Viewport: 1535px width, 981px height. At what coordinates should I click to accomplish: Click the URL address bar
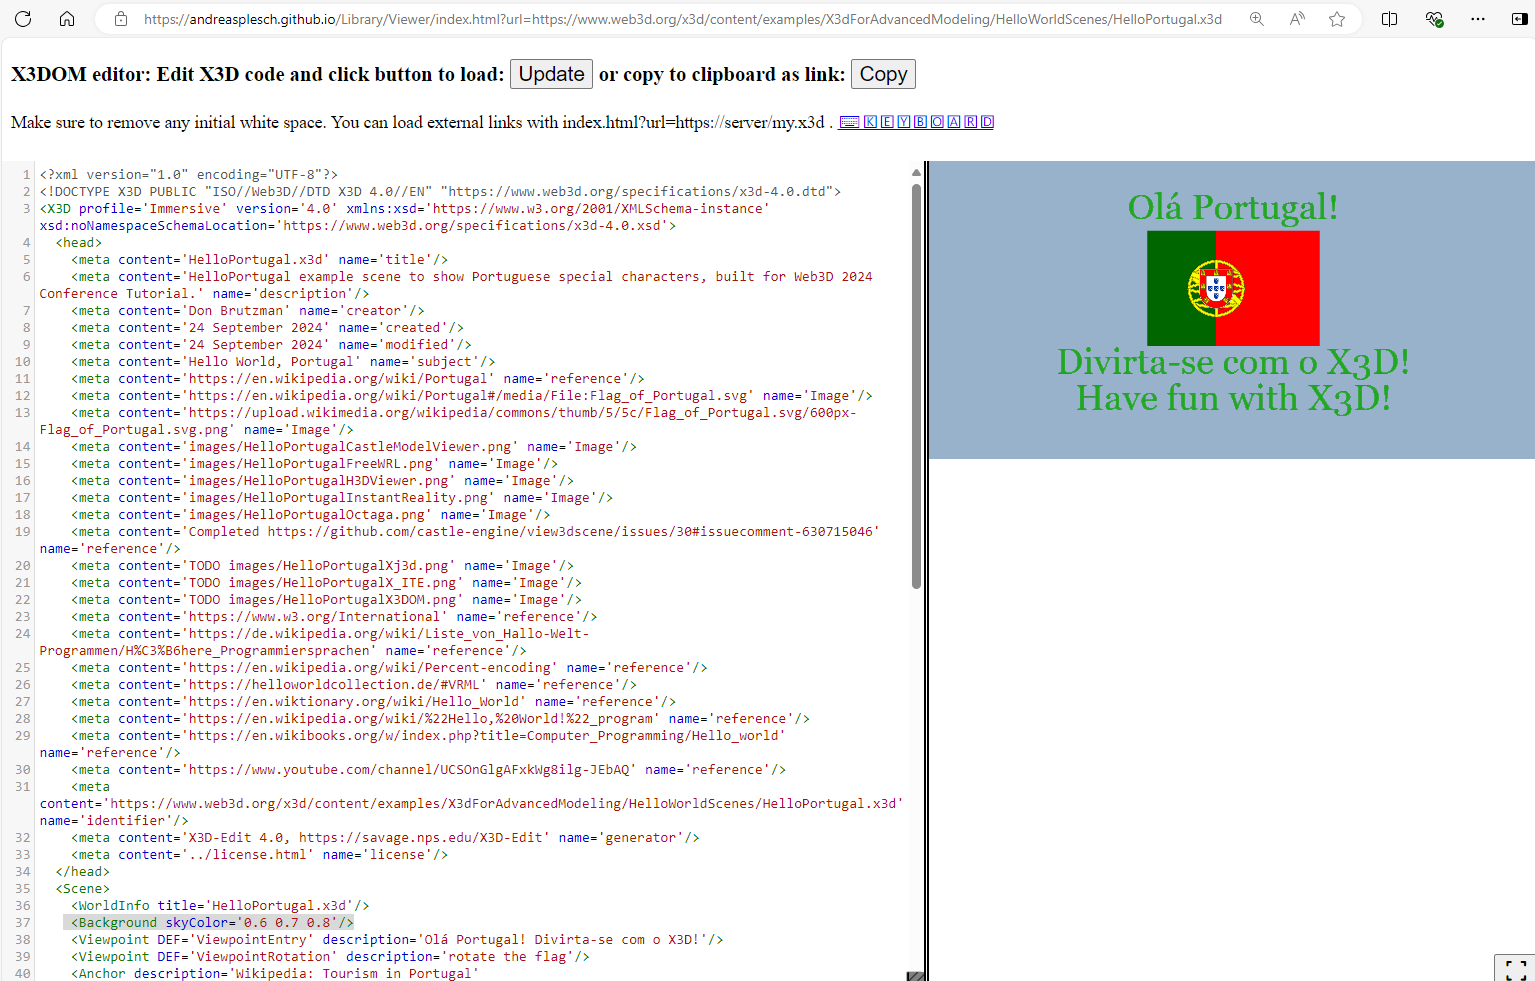(x=680, y=19)
